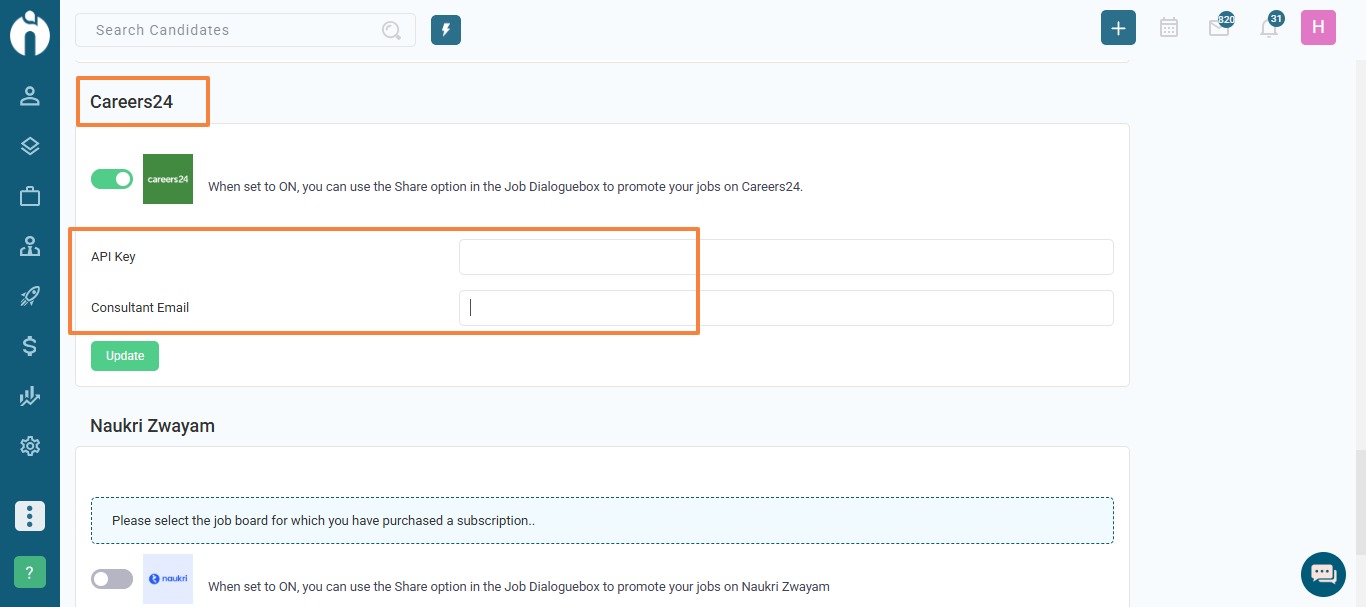This screenshot has width=1366, height=607.
Task: Click the green Update button
Action: pos(125,356)
